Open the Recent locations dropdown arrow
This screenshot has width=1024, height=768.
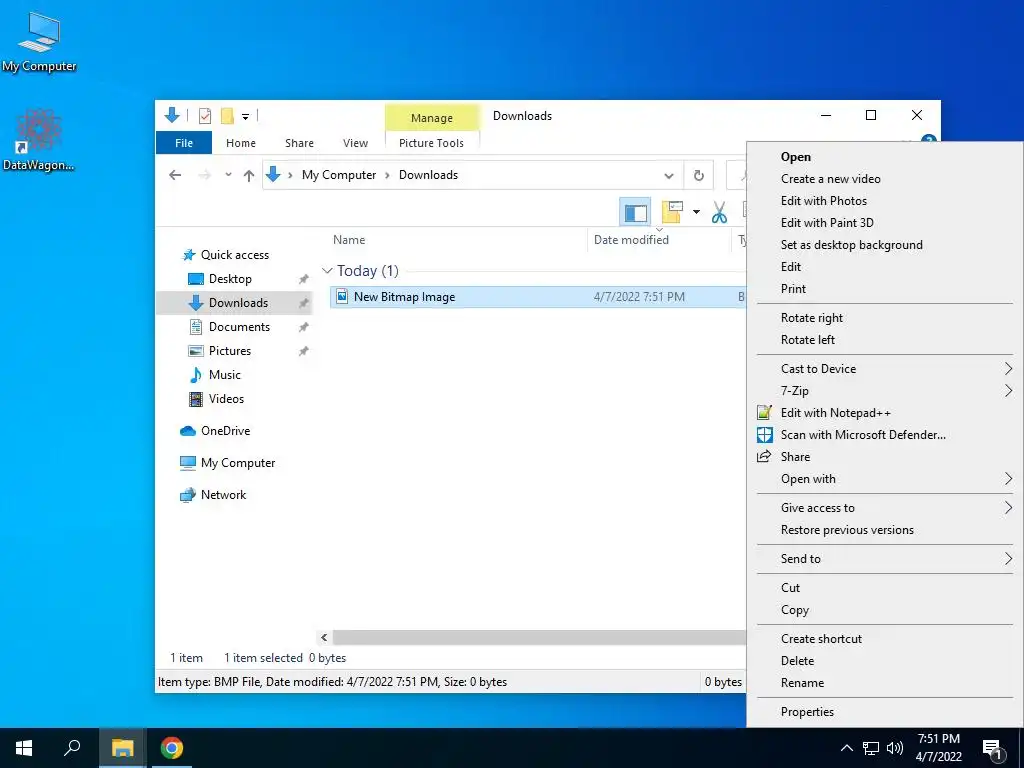point(228,175)
